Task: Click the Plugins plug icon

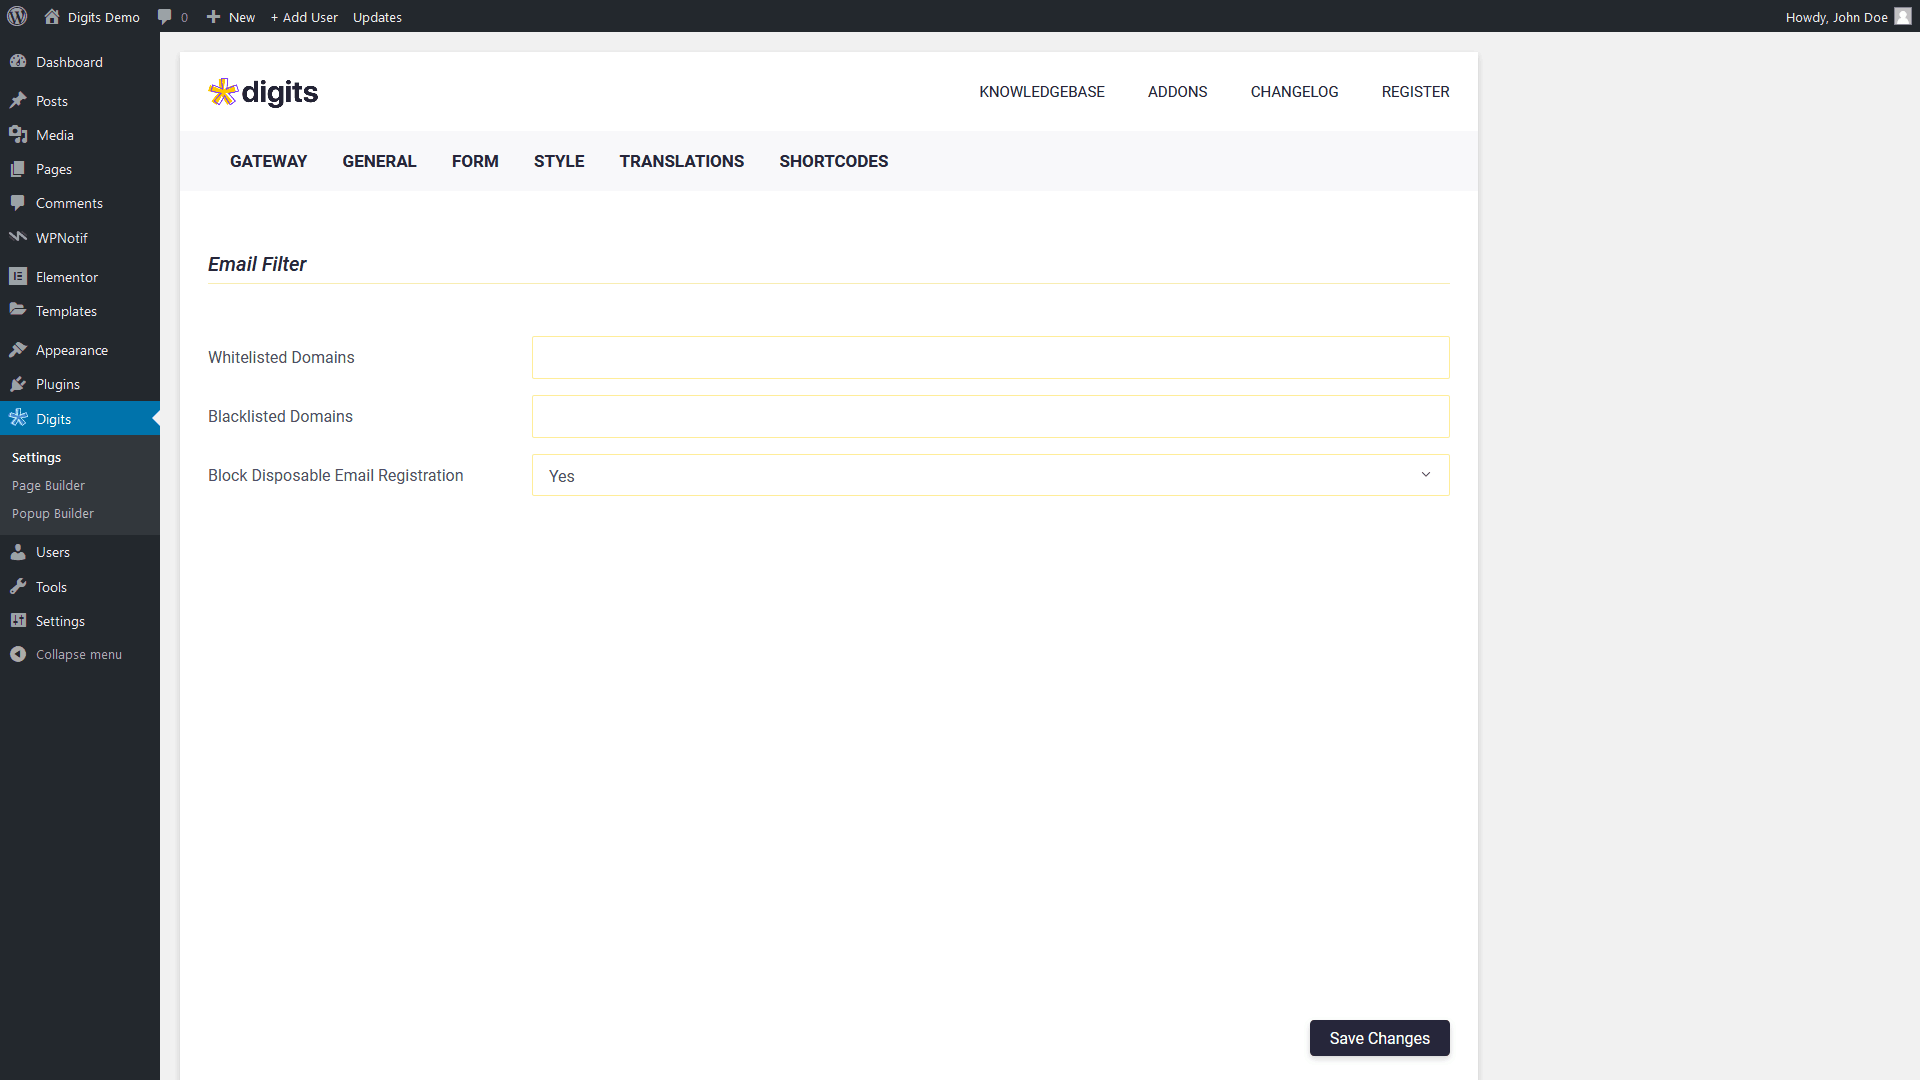Action: 18,383
